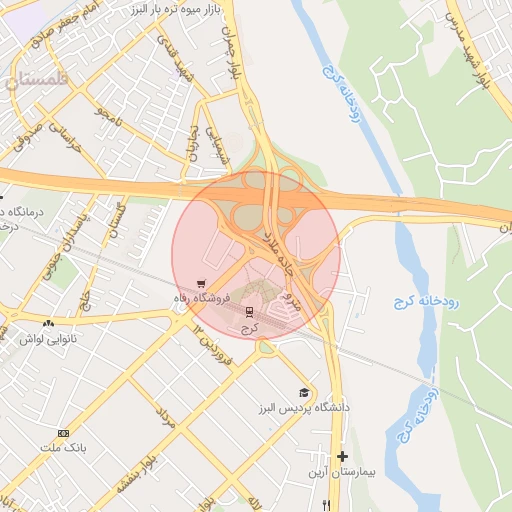Click the fork and knife restaurant icon
This screenshot has width=512, height=512.
pyautogui.click(x=327, y=505)
